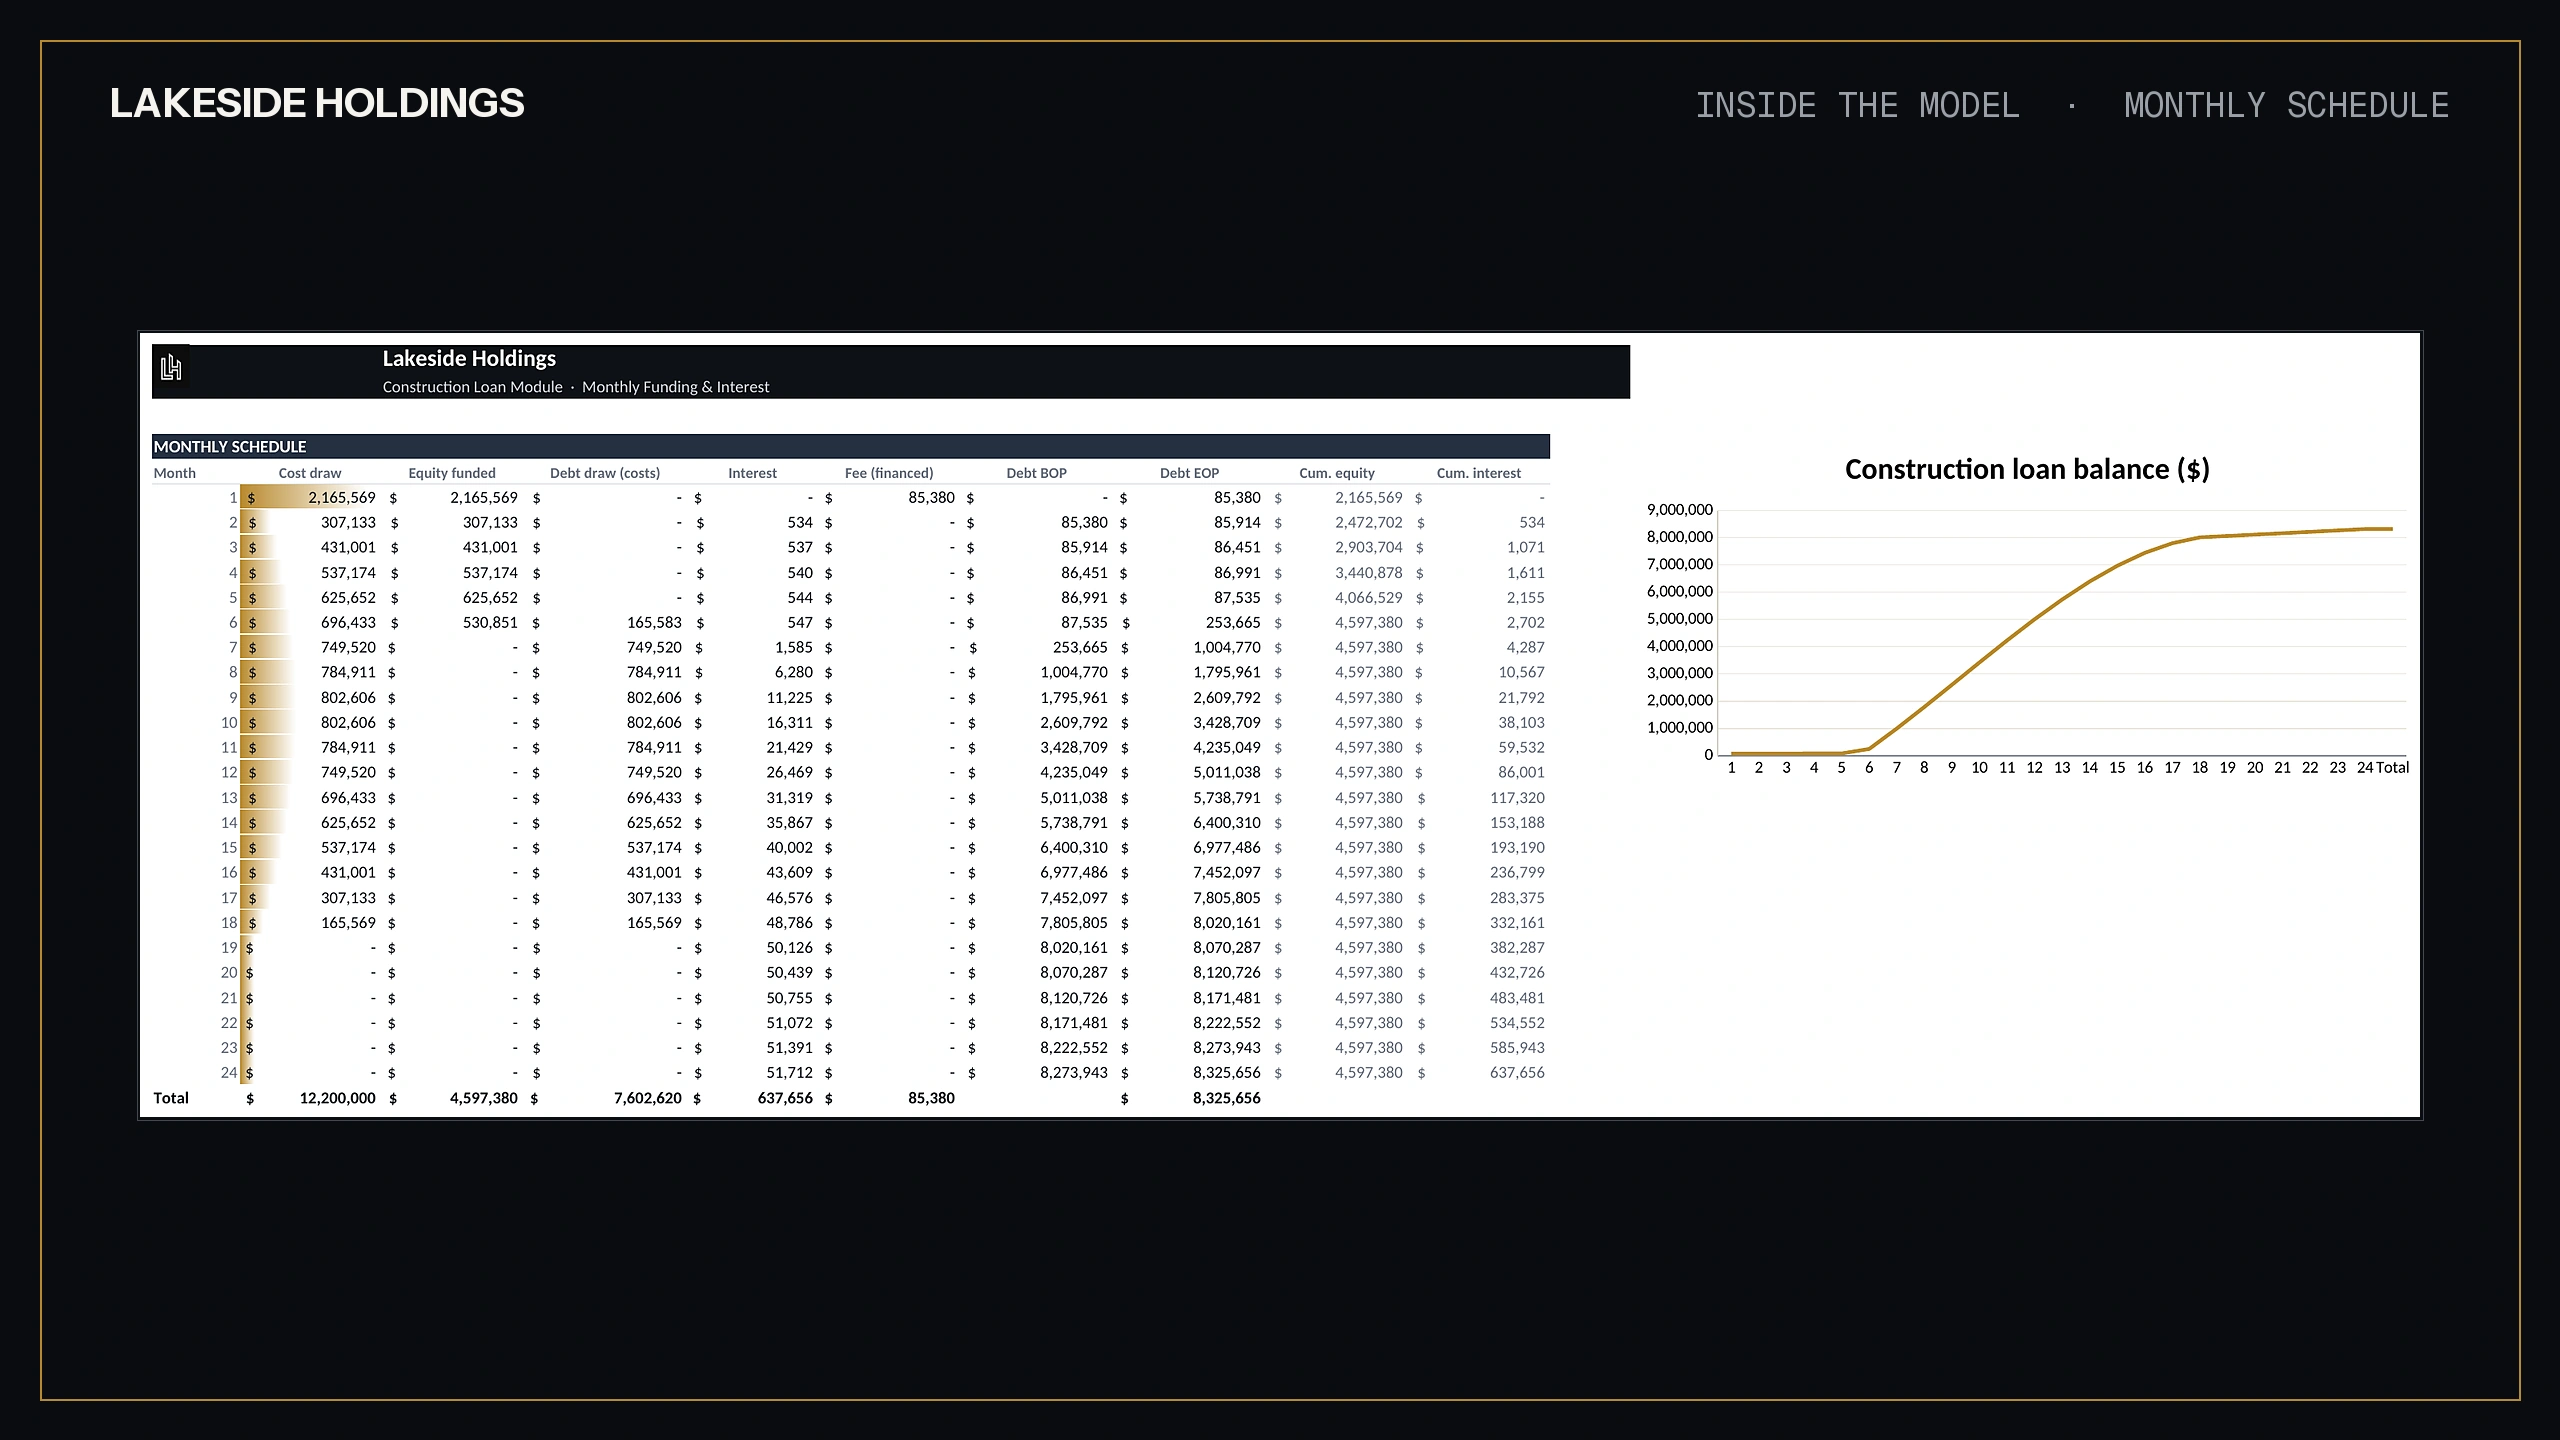Click the 9,000,000 y-axis label on chart

(x=1680, y=510)
